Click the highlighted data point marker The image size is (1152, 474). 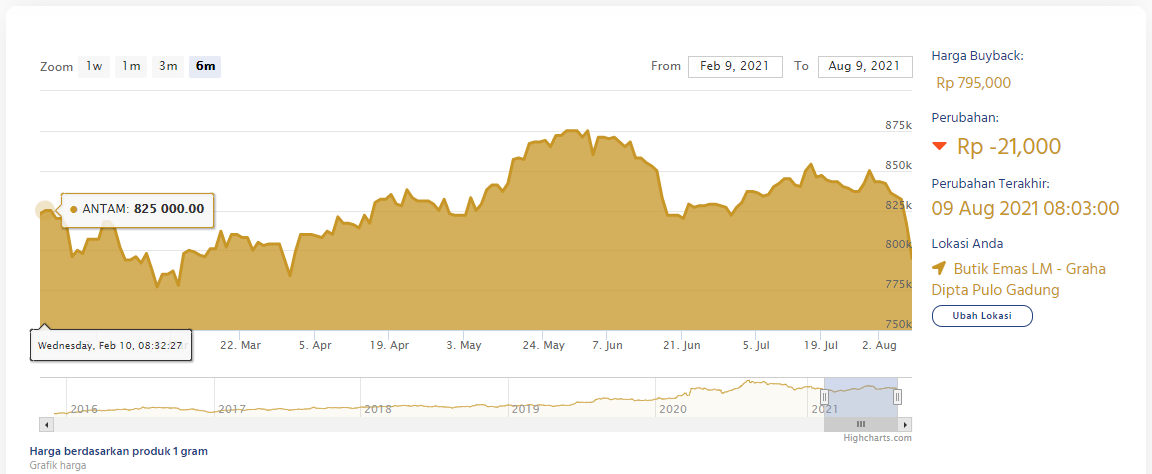pyautogui.click(x=44, y=210)
